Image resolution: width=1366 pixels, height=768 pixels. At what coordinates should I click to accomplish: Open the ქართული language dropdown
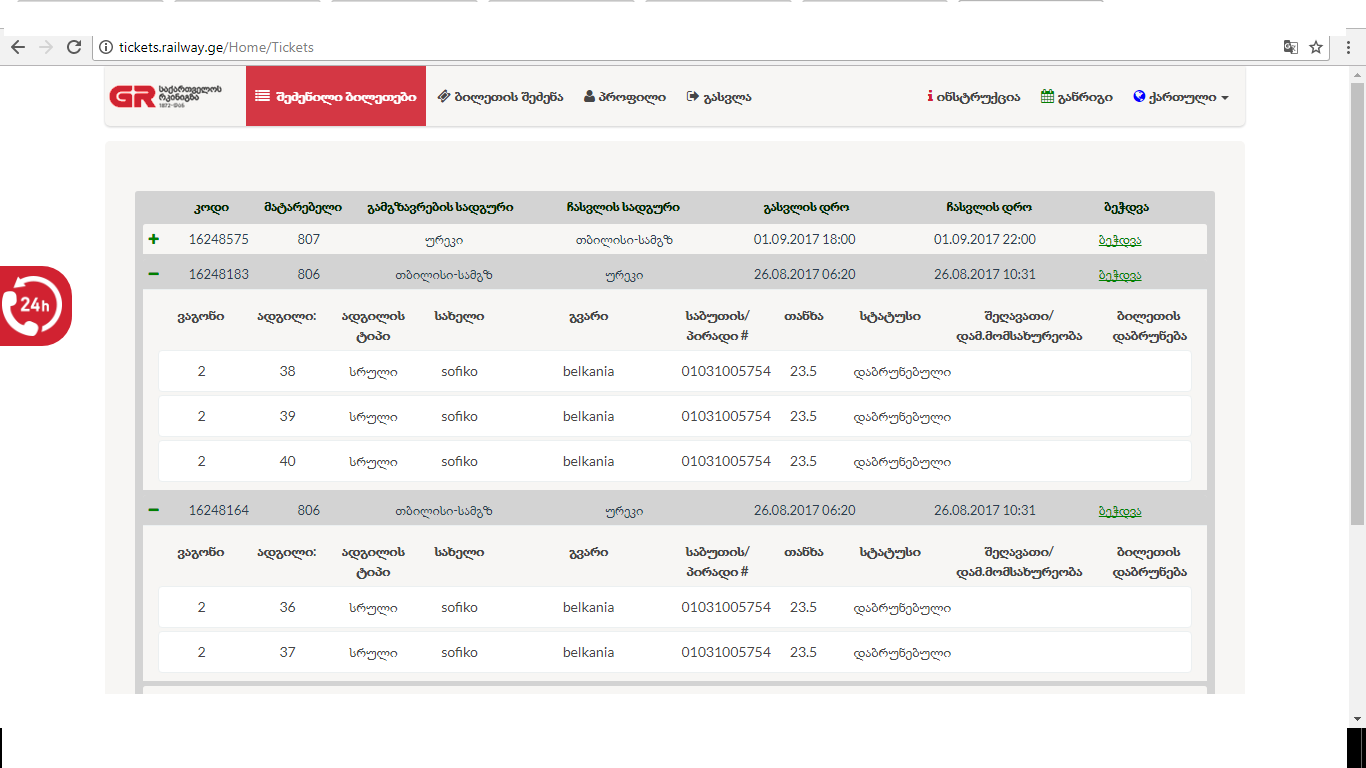[x=1181, y=97]
